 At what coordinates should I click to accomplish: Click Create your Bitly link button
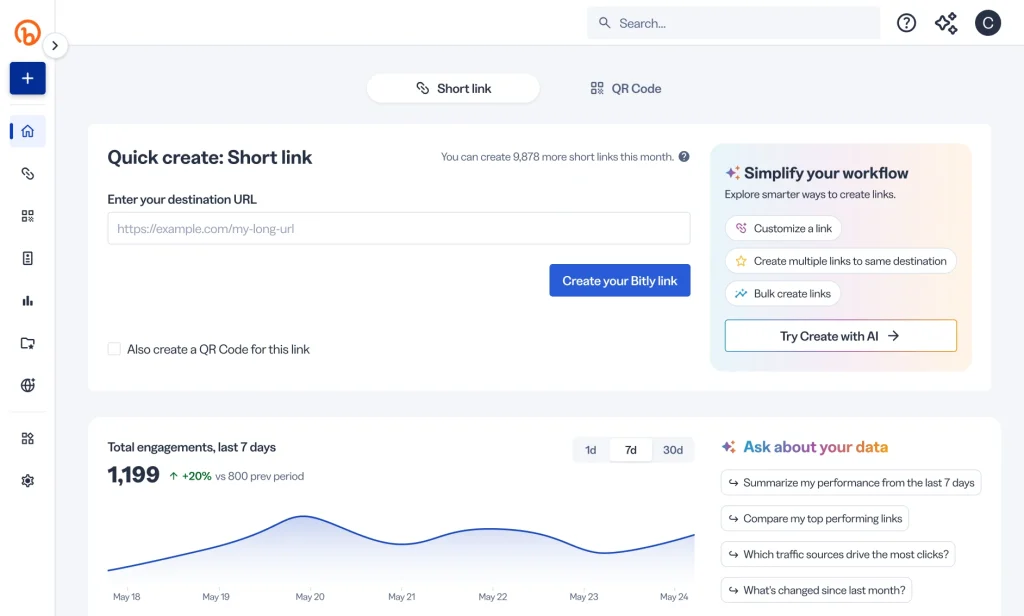point(620,280)
